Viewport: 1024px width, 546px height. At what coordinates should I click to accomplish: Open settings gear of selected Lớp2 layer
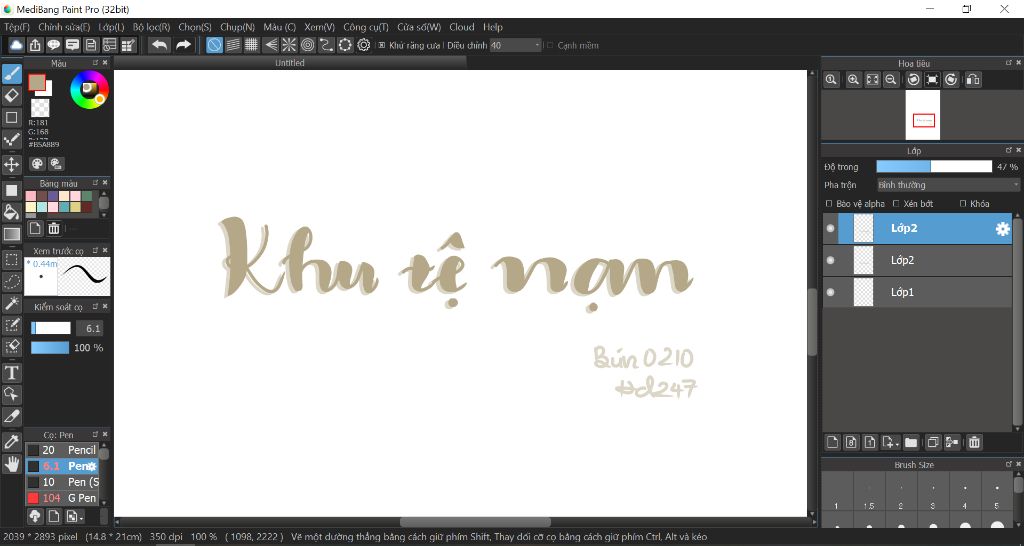pyautogui.click(x=1002, y=229)
